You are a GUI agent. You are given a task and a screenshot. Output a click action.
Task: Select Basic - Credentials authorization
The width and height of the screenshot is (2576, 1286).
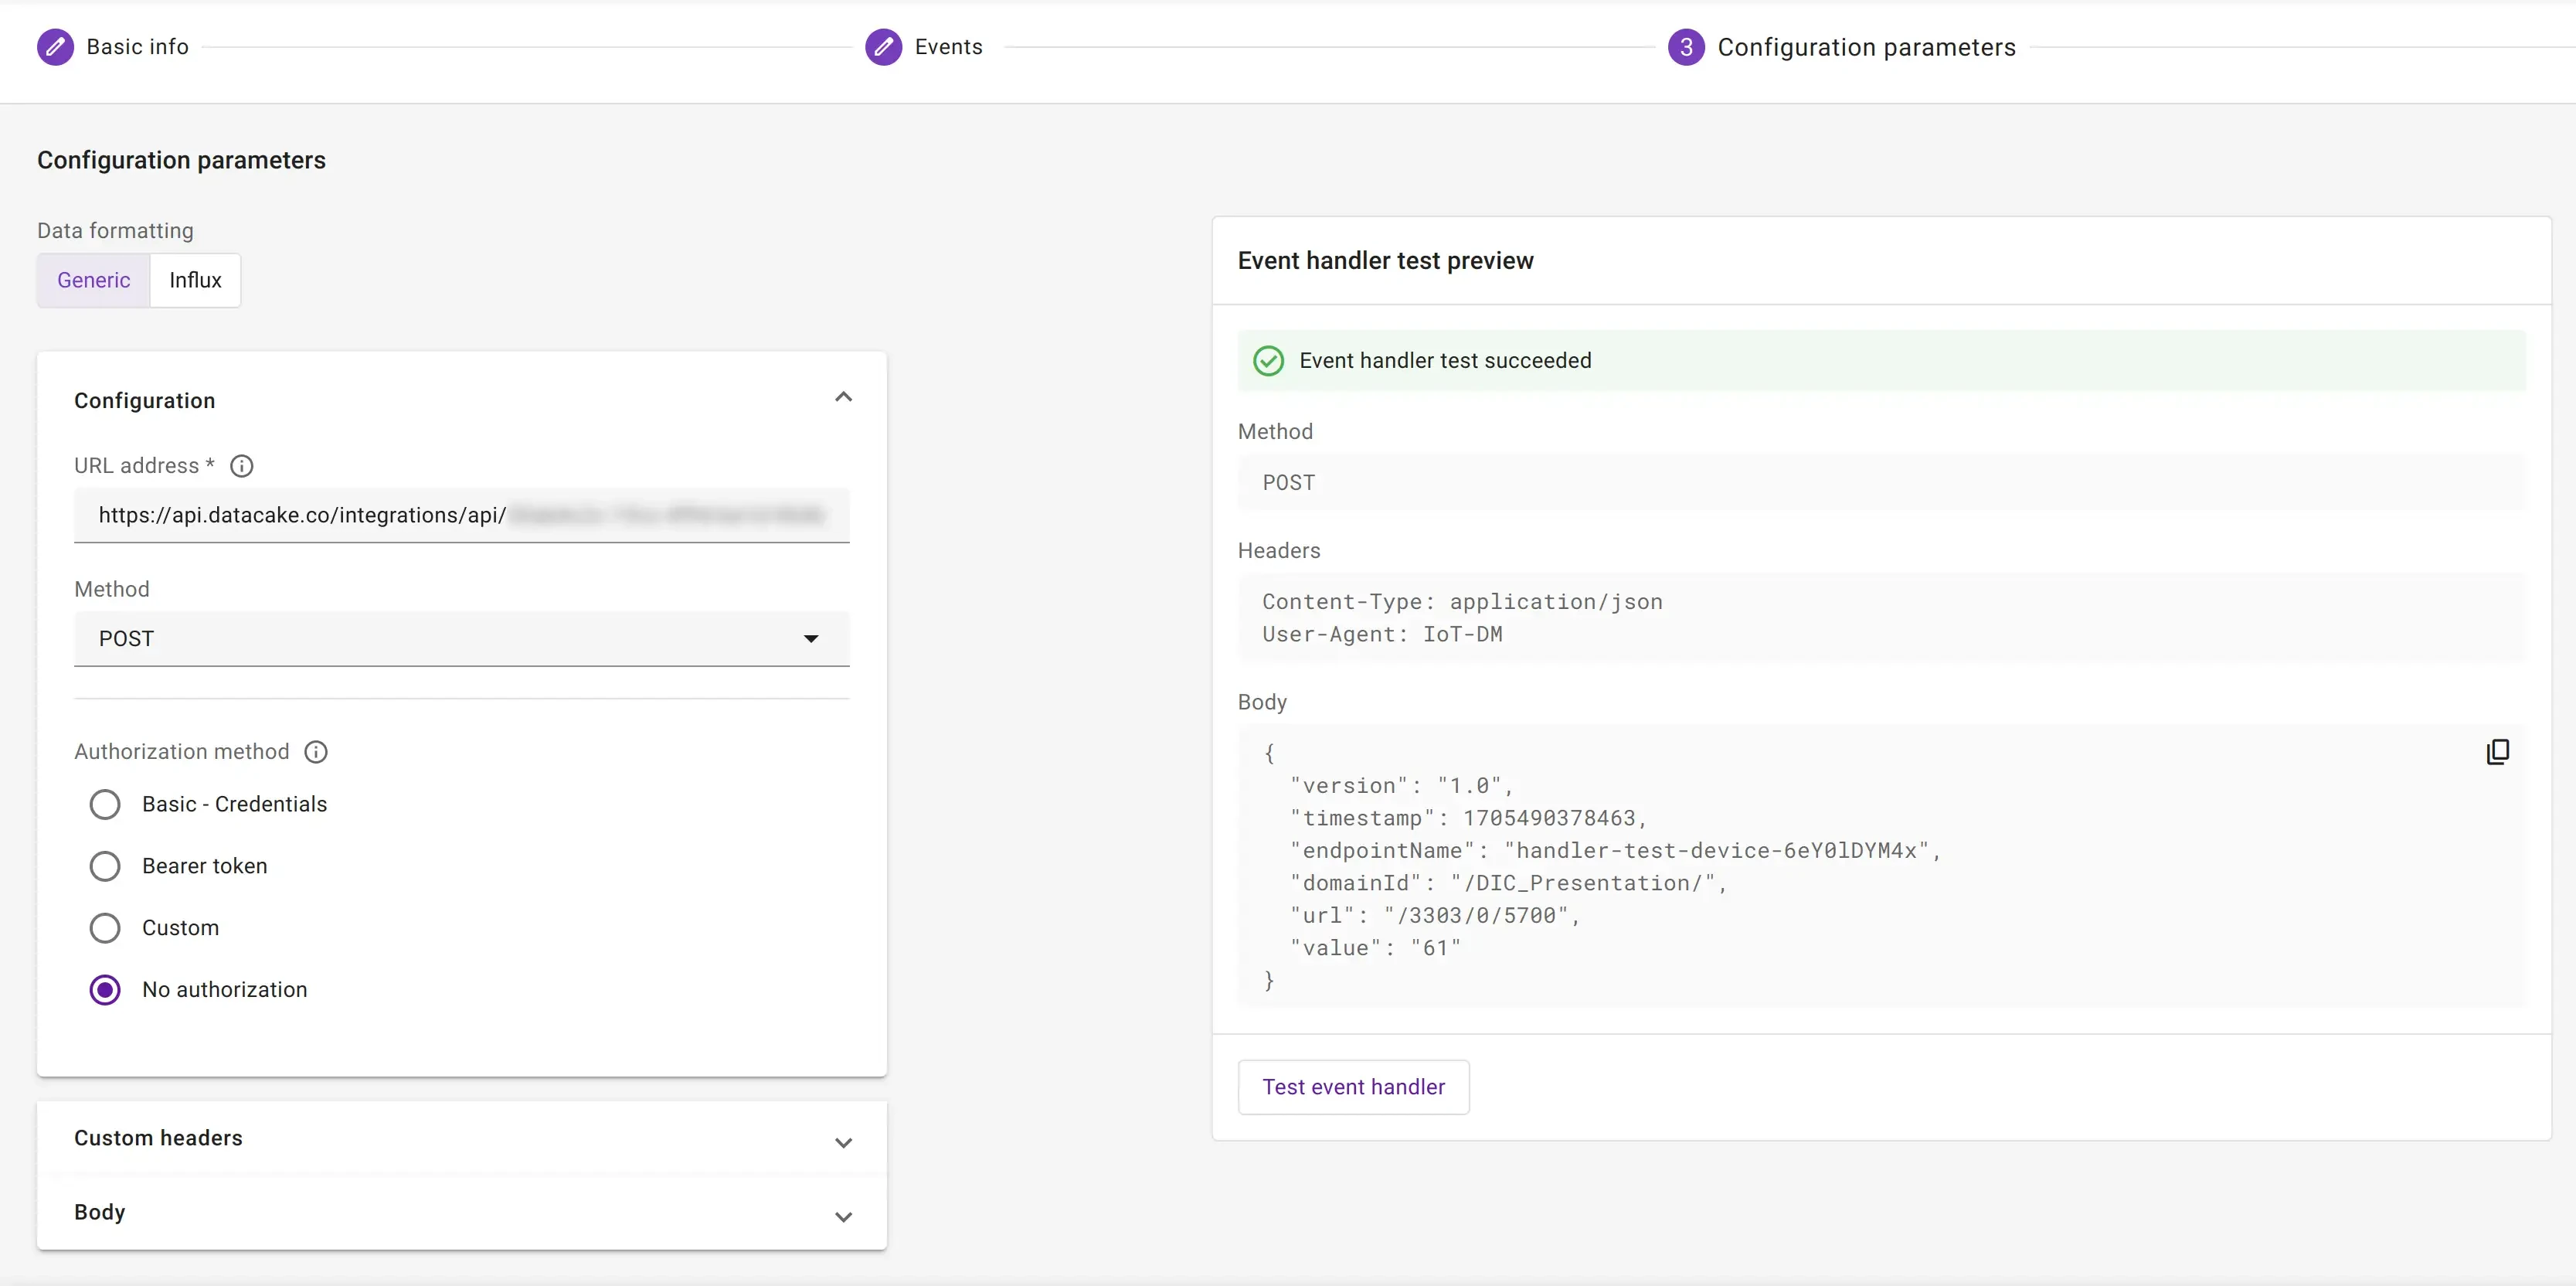coord(105,805)
